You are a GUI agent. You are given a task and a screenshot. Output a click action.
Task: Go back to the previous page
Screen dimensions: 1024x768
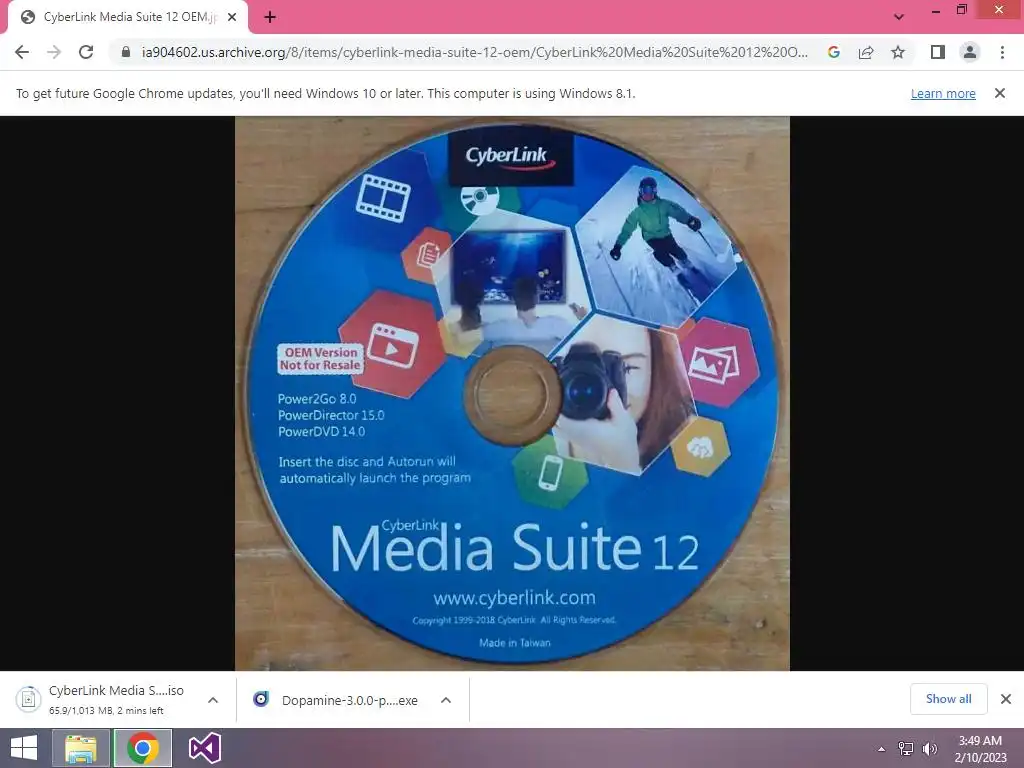(x=22, y=52)
